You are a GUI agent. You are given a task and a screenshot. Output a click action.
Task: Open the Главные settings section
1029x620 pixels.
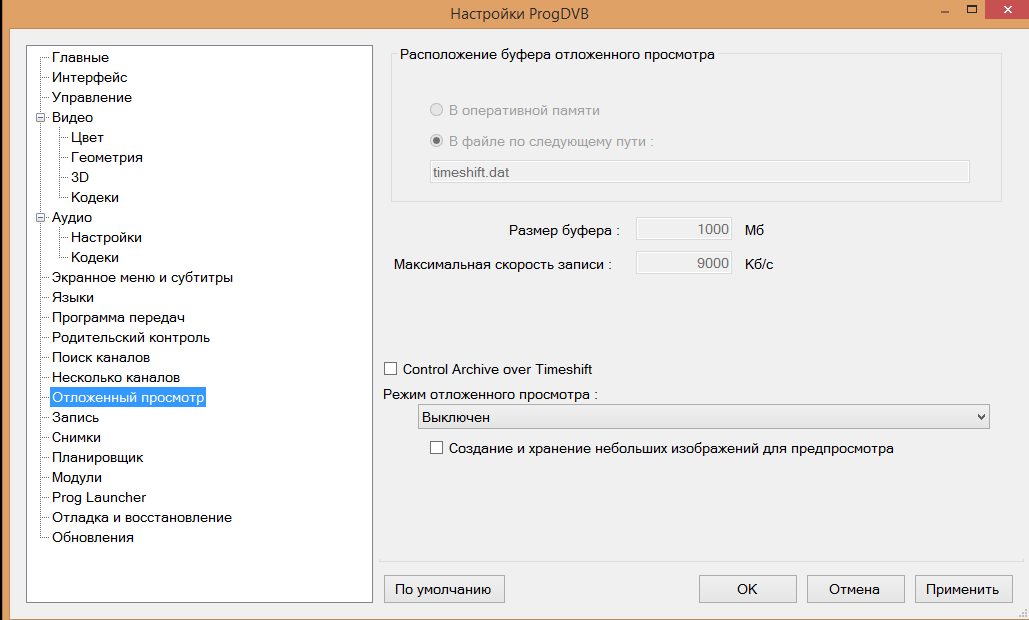point(80,58)
